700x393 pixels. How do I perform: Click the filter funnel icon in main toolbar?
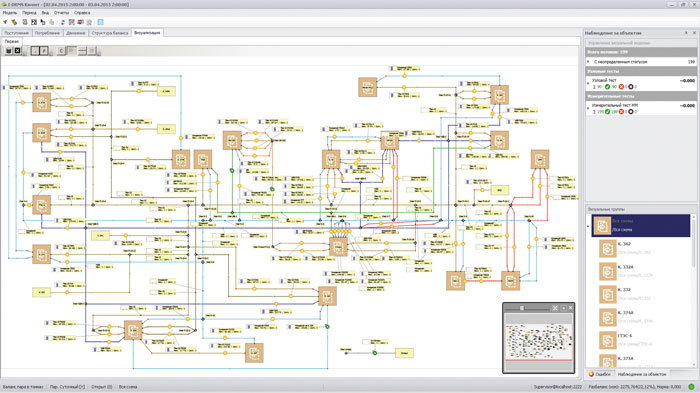[5, 22]
